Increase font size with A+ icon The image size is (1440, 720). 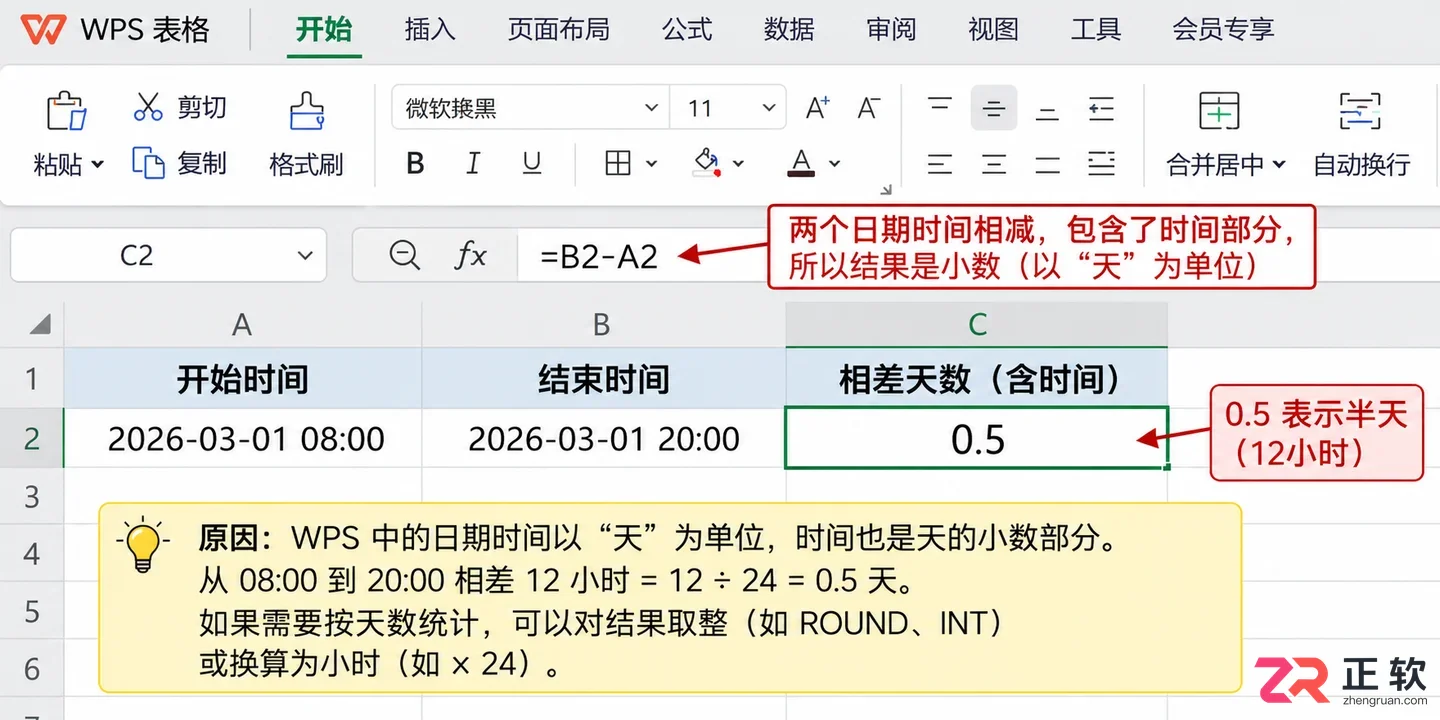click(x=818, y=108)
